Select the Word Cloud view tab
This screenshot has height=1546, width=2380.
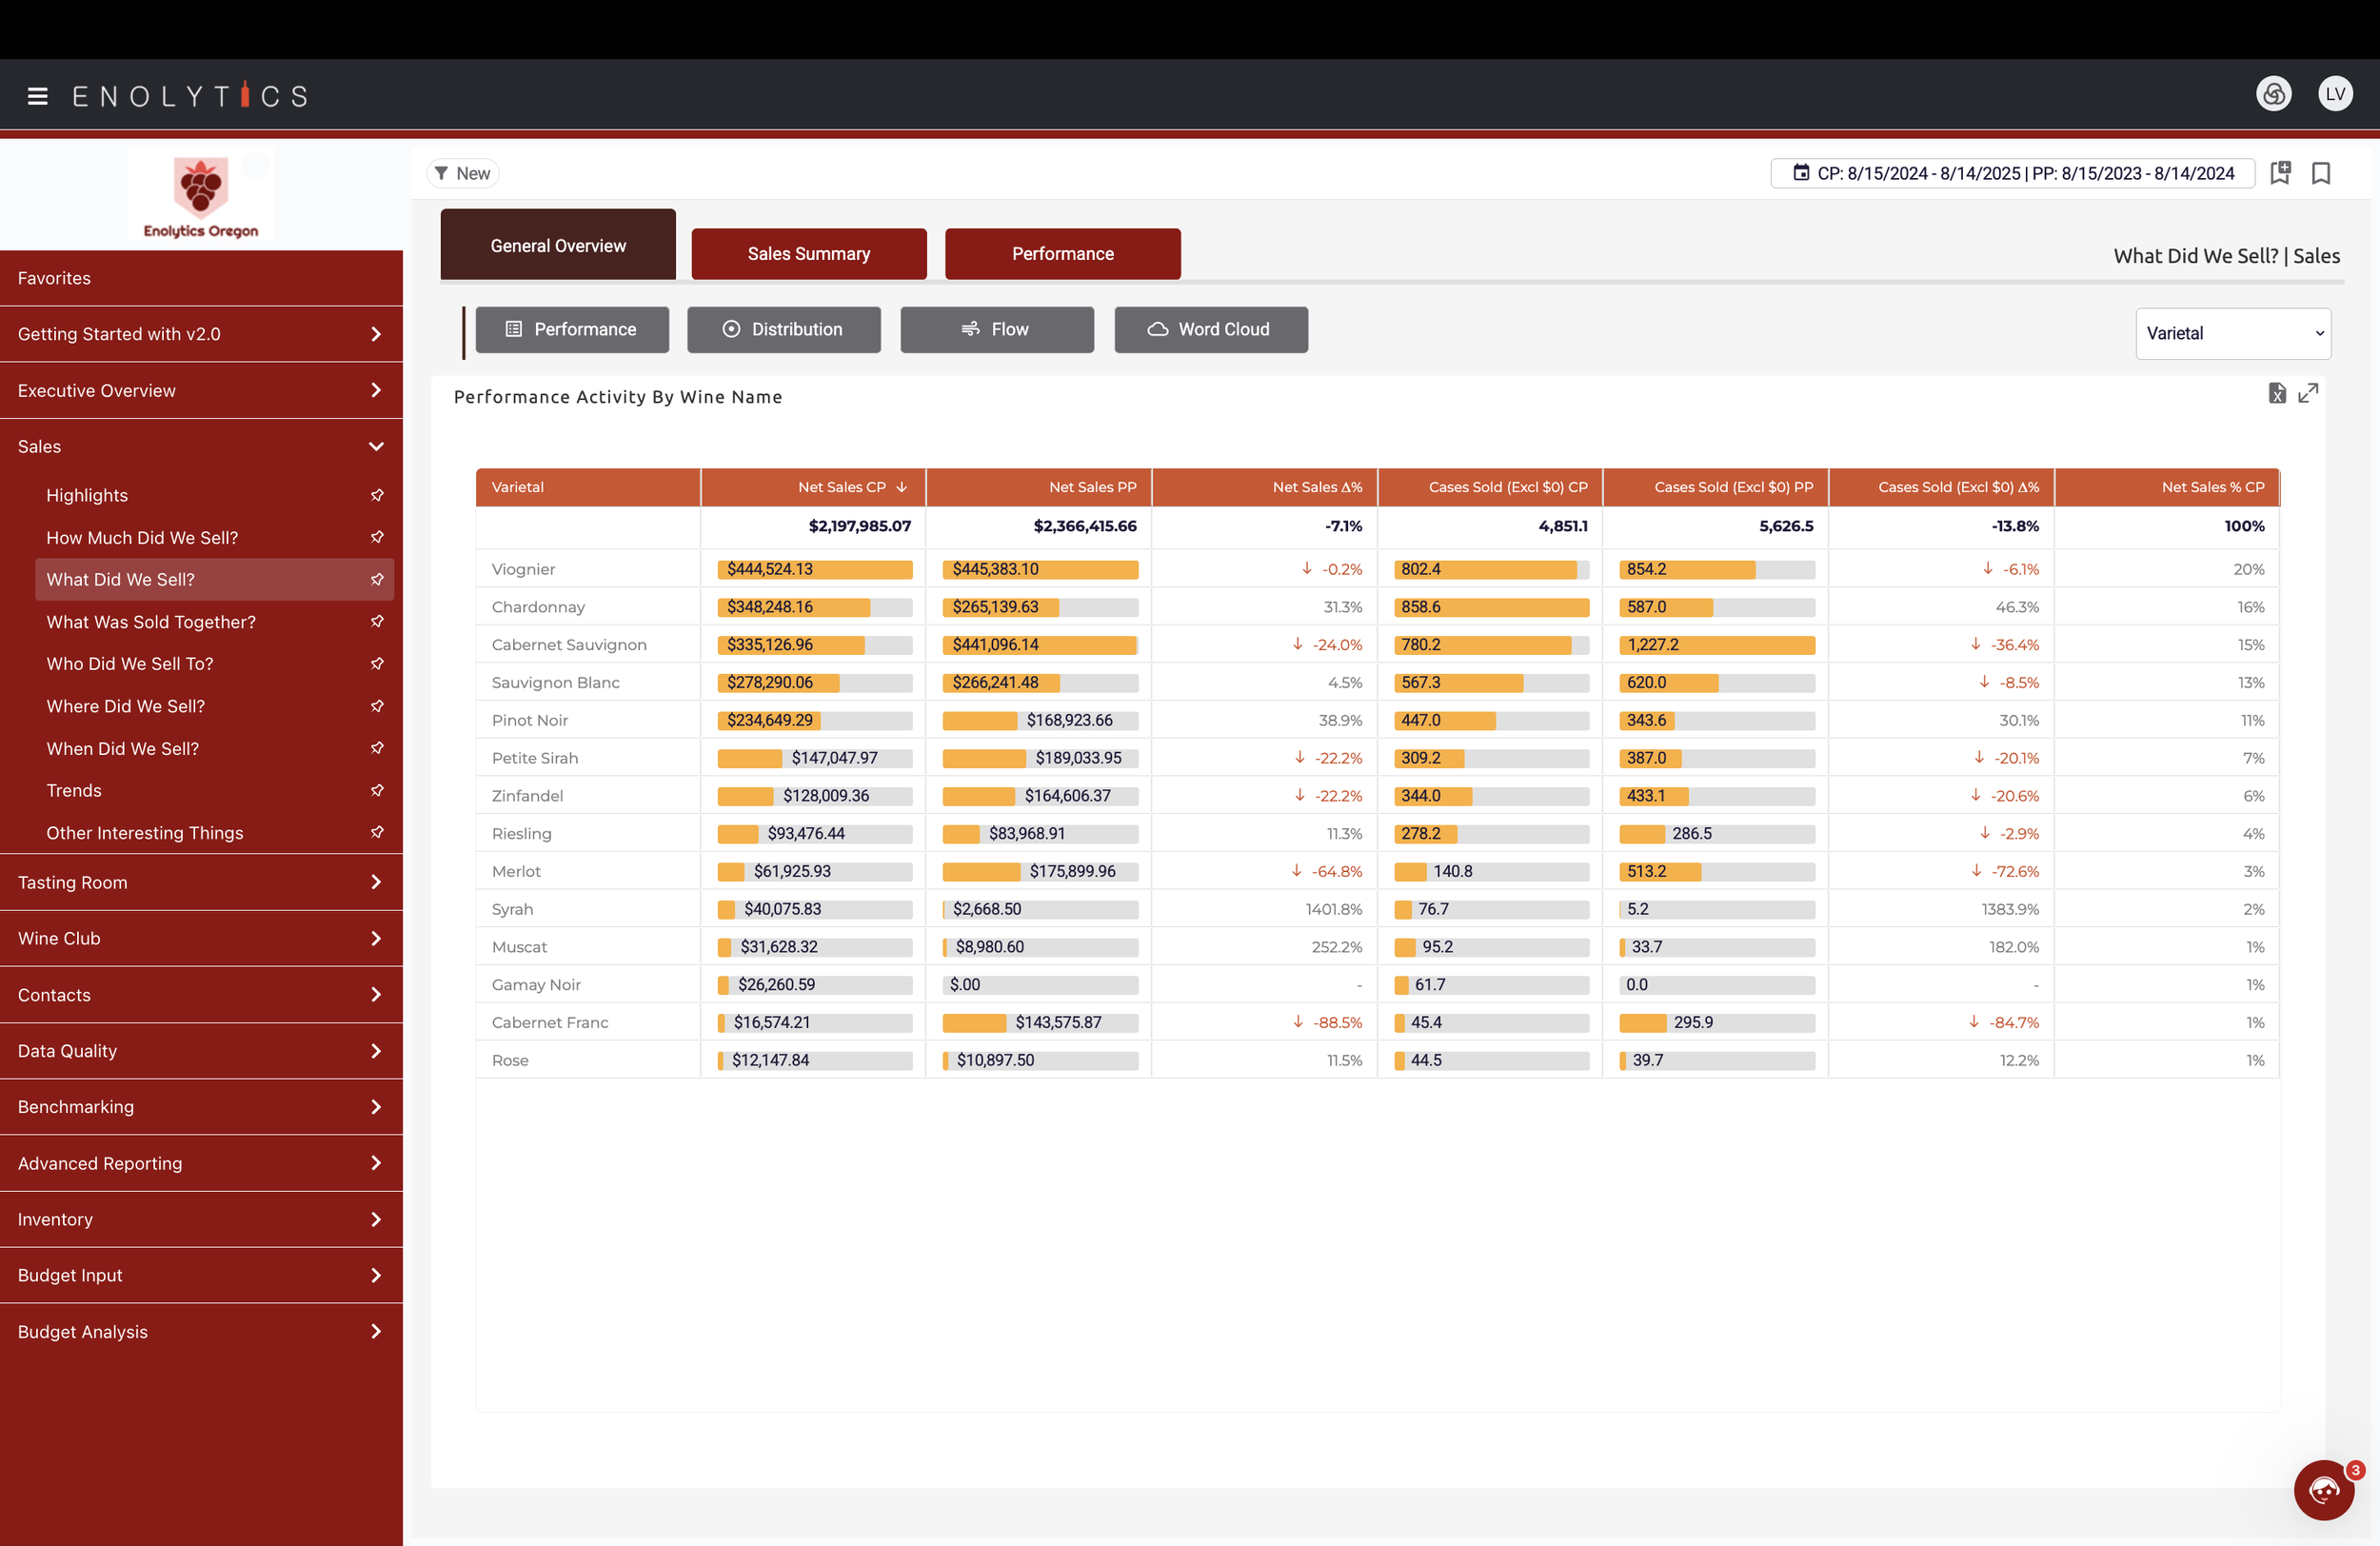1210,329
